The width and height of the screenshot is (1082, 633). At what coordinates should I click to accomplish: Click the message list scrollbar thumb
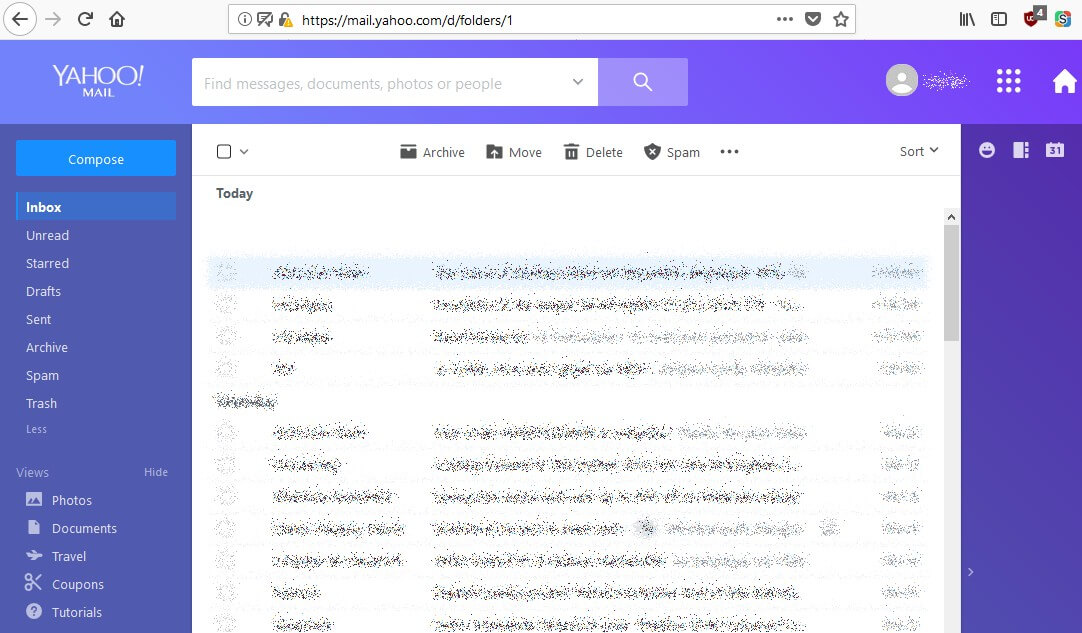952,282
